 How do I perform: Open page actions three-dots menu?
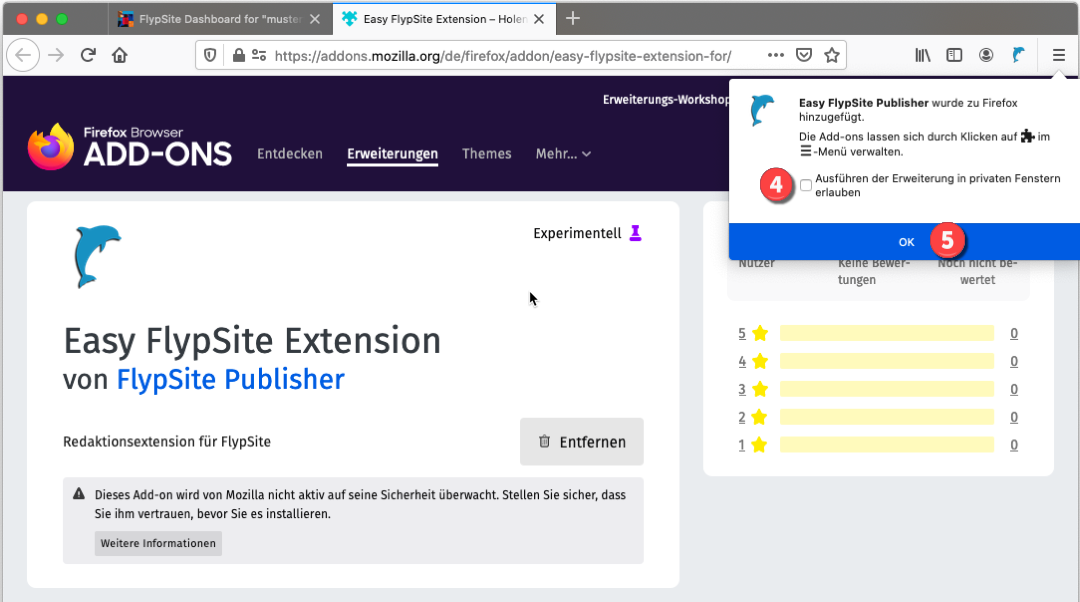tap(776, 55)
